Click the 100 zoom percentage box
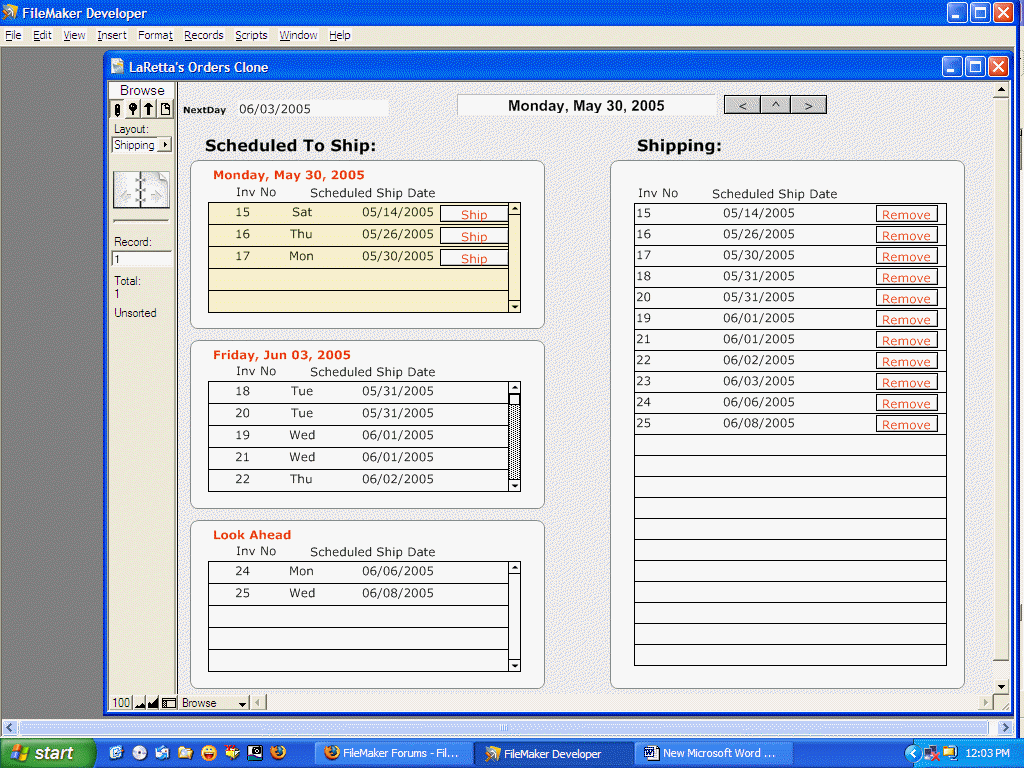The width and height of the screenshot is (1024, 768). coord(121,703)
